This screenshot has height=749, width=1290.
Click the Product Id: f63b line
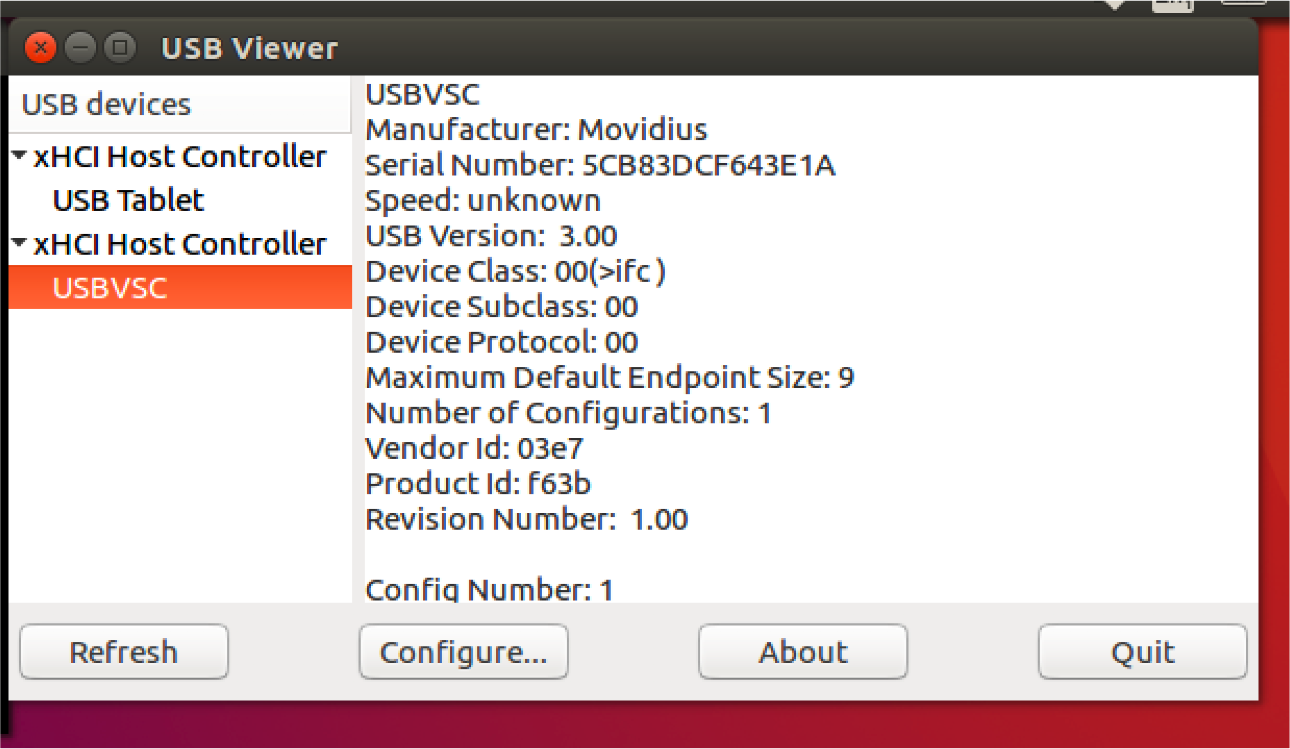click(x=478, y=484)
